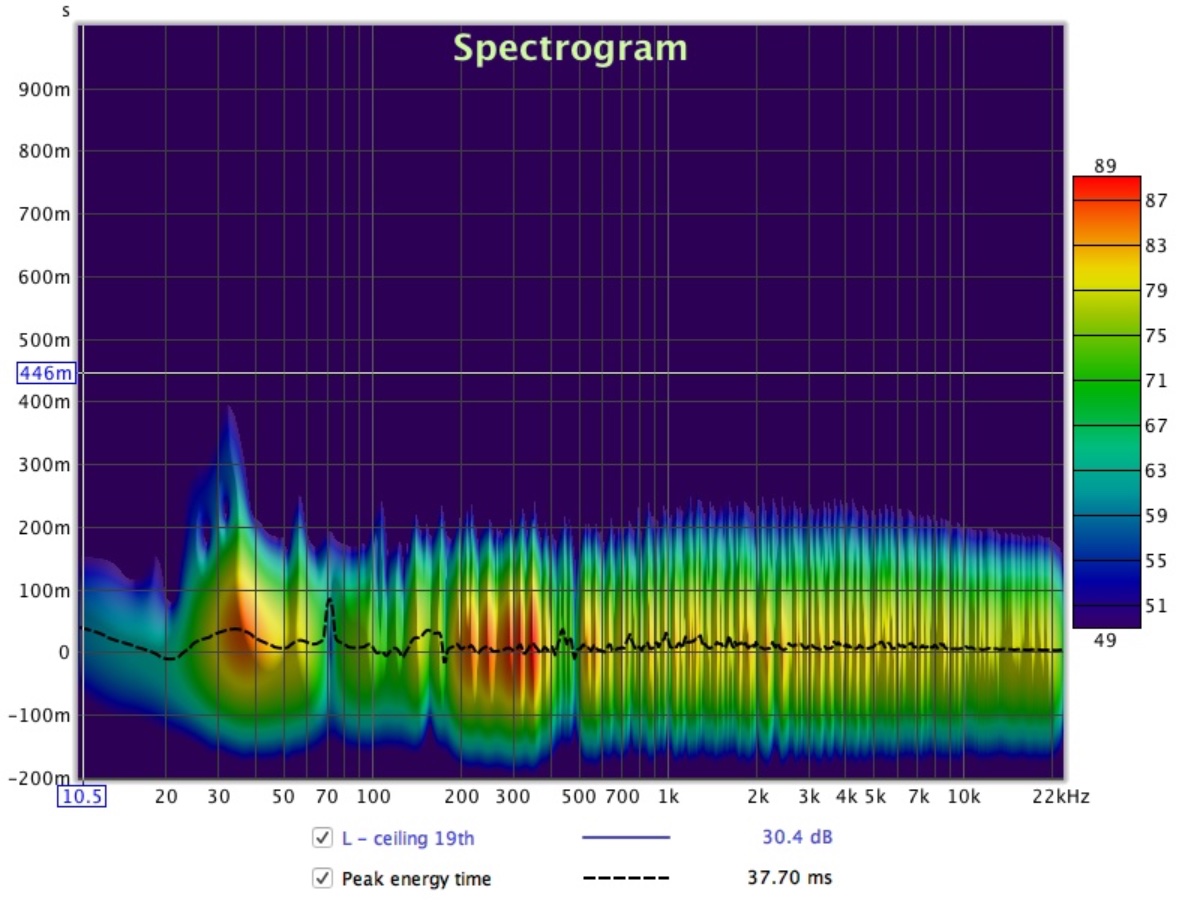Click the 49 color scale minimum label

[1105, 641]
